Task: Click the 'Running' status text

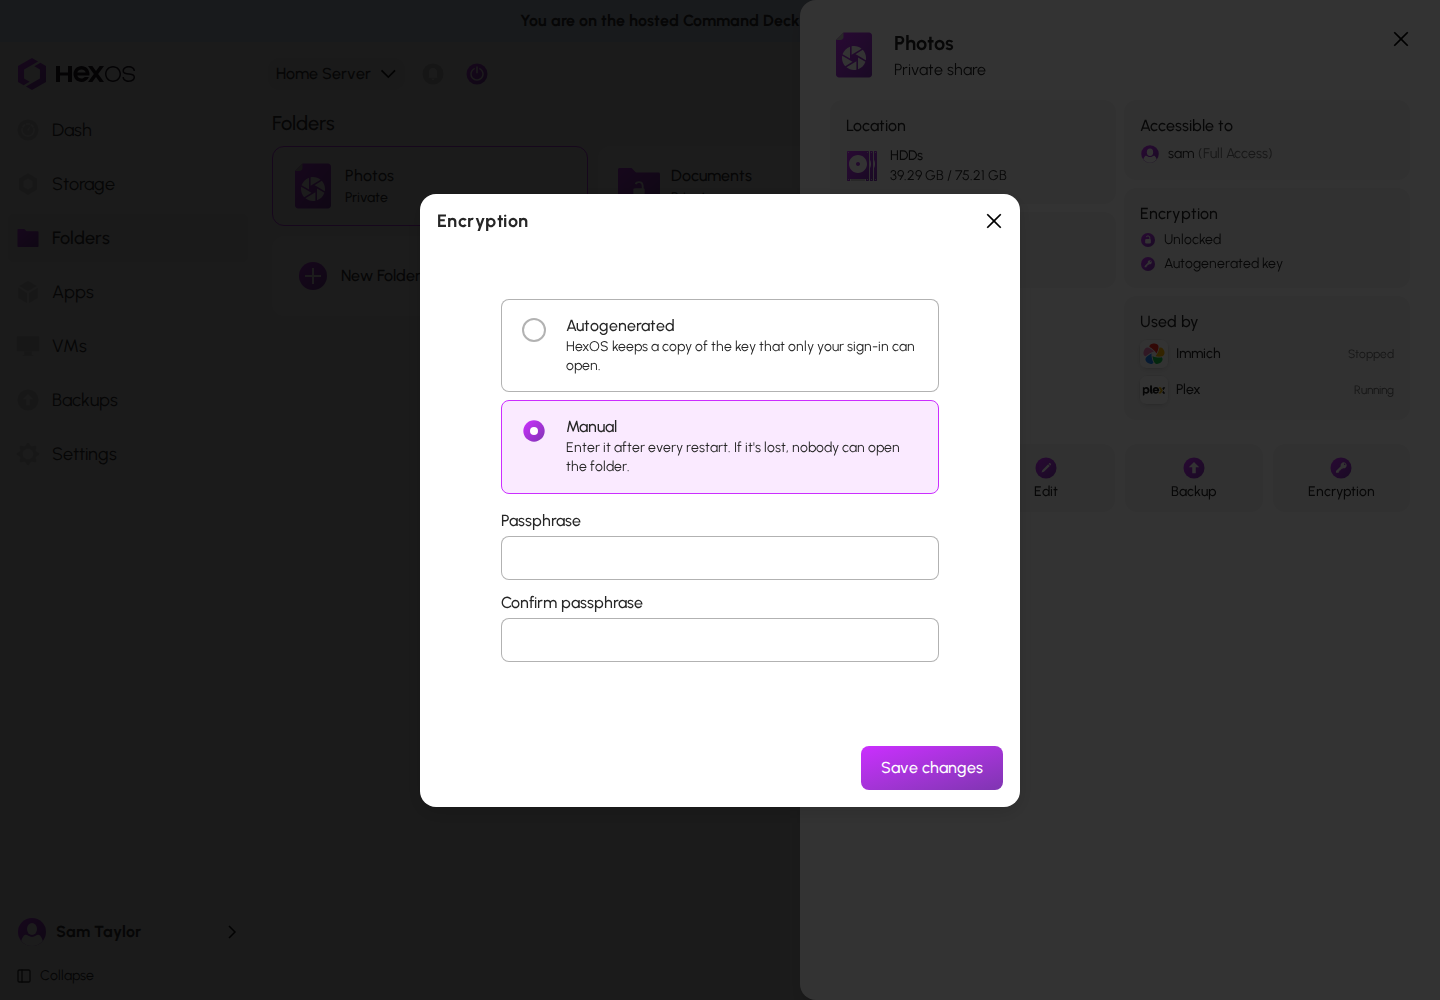Action: click(1373, 390)
